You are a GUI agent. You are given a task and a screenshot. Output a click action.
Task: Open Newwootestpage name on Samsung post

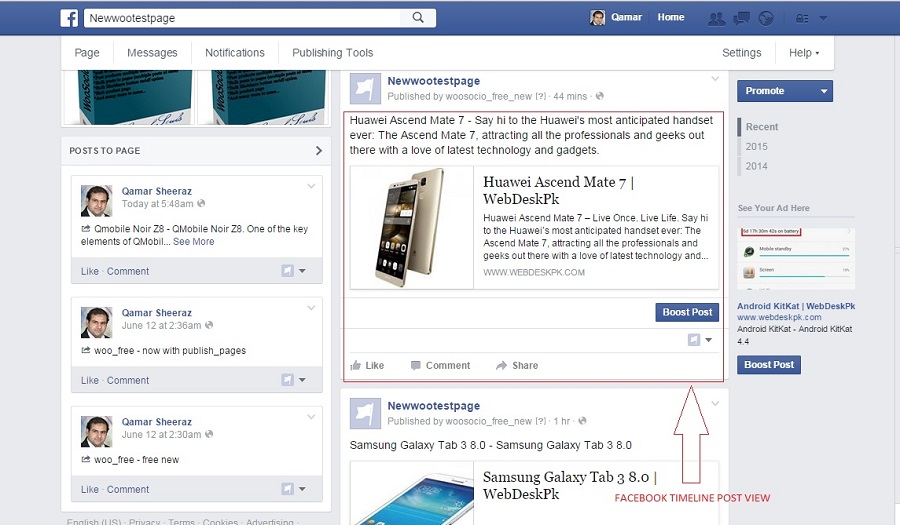[x=433, y=406]
